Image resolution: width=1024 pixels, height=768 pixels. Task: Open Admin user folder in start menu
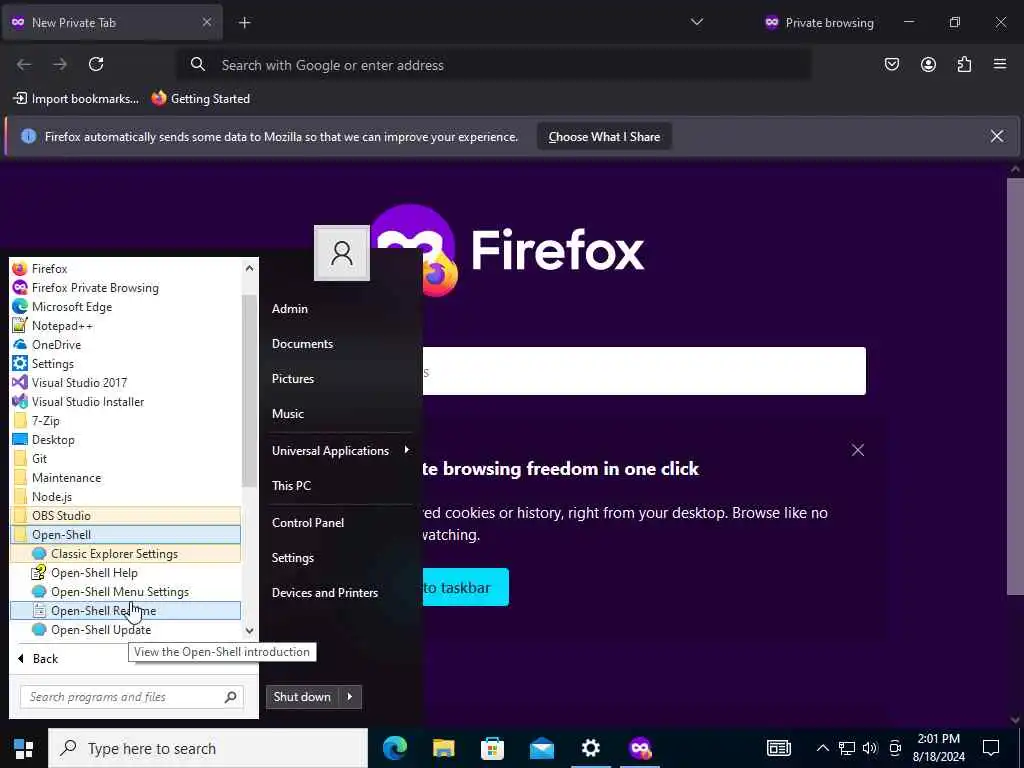click(x=289, y=309)
